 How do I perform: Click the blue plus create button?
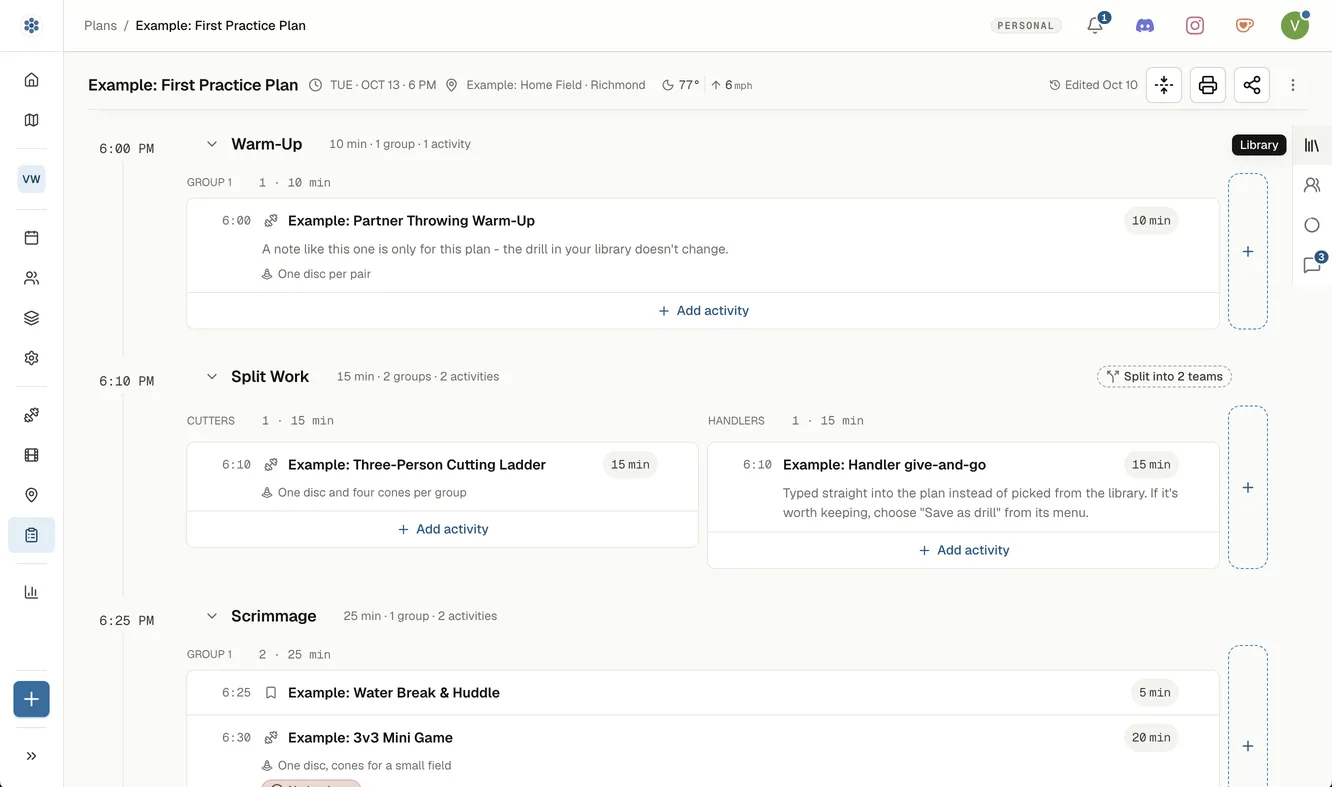pos(31,699)
